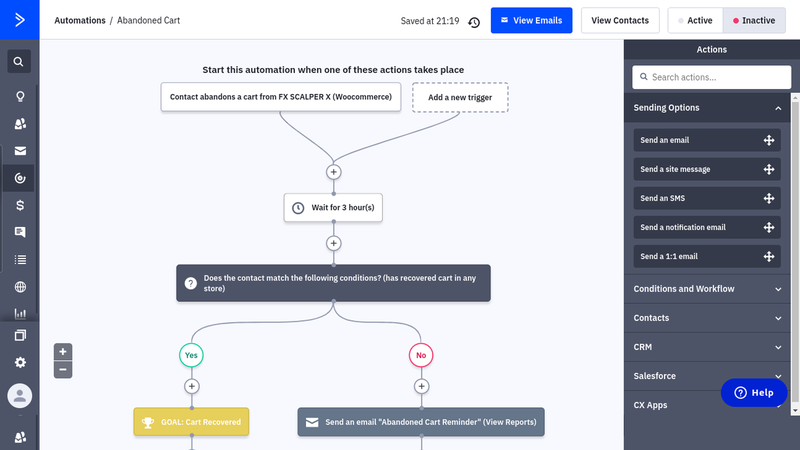The height and width of the screenshot is (450, 800).
Task: Select the Send a 1:1 email action
Action: click(x=707, y=257)
